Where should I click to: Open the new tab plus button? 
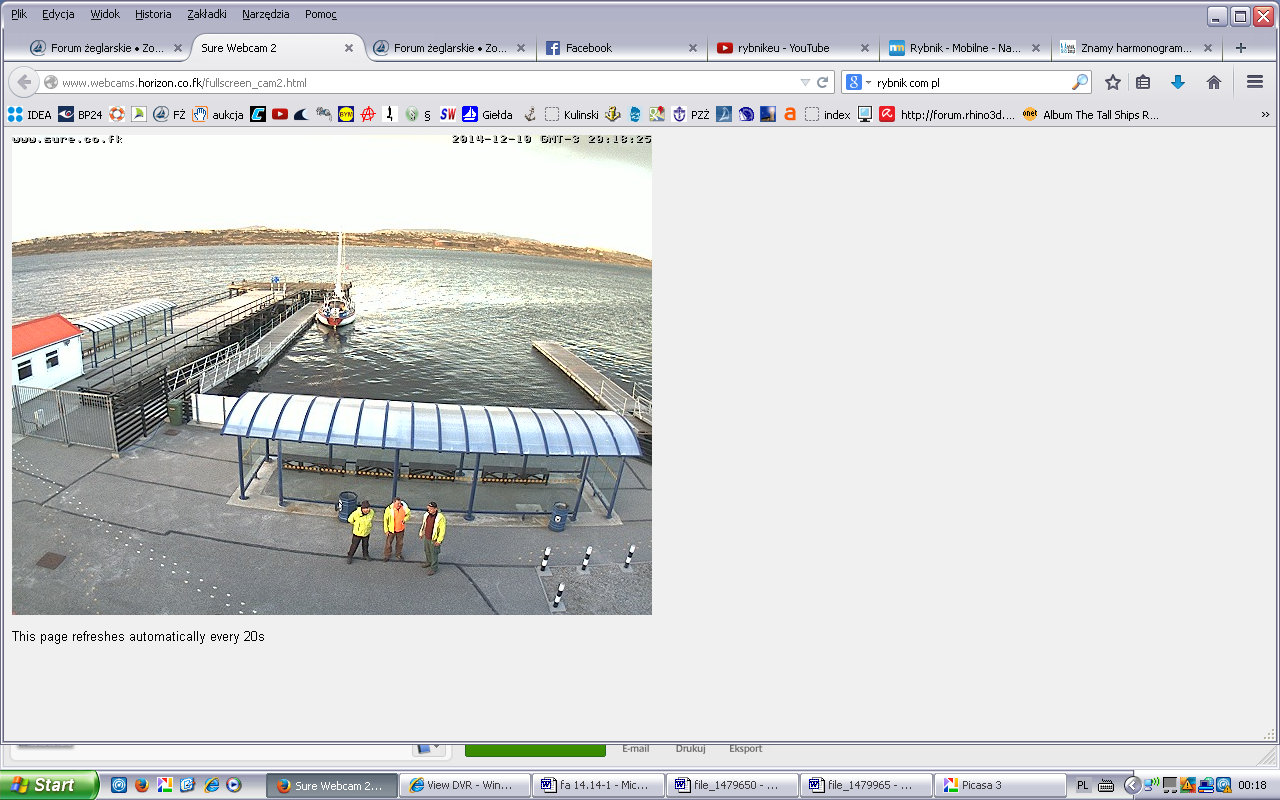tap(1241, 48)
